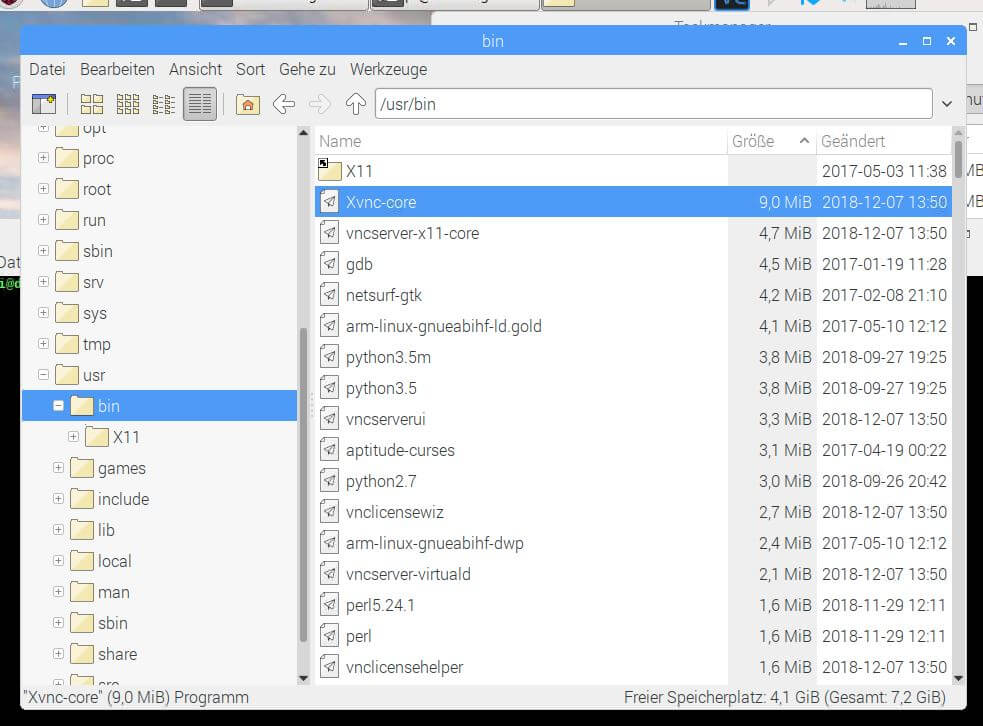Select the detailed list view button
The height and width of the screenshot is (726, 983).
tap(200, 104)
